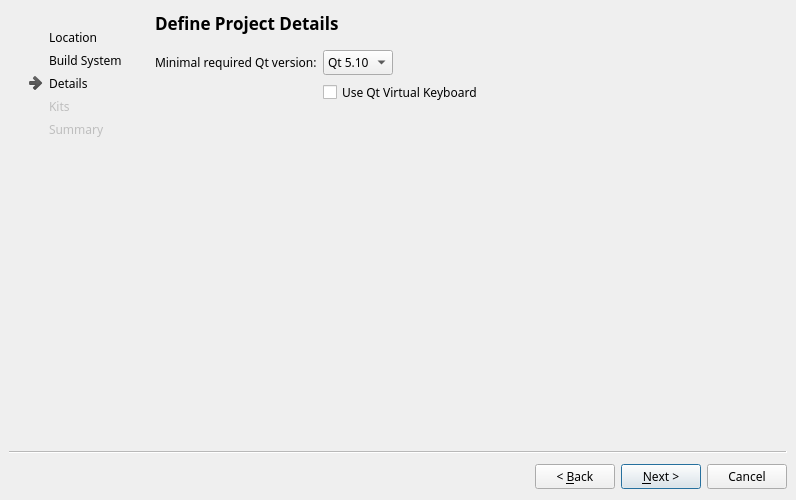Enable the Use Qt Virtual Keyboard checkbox

click(x=330, y=92)
